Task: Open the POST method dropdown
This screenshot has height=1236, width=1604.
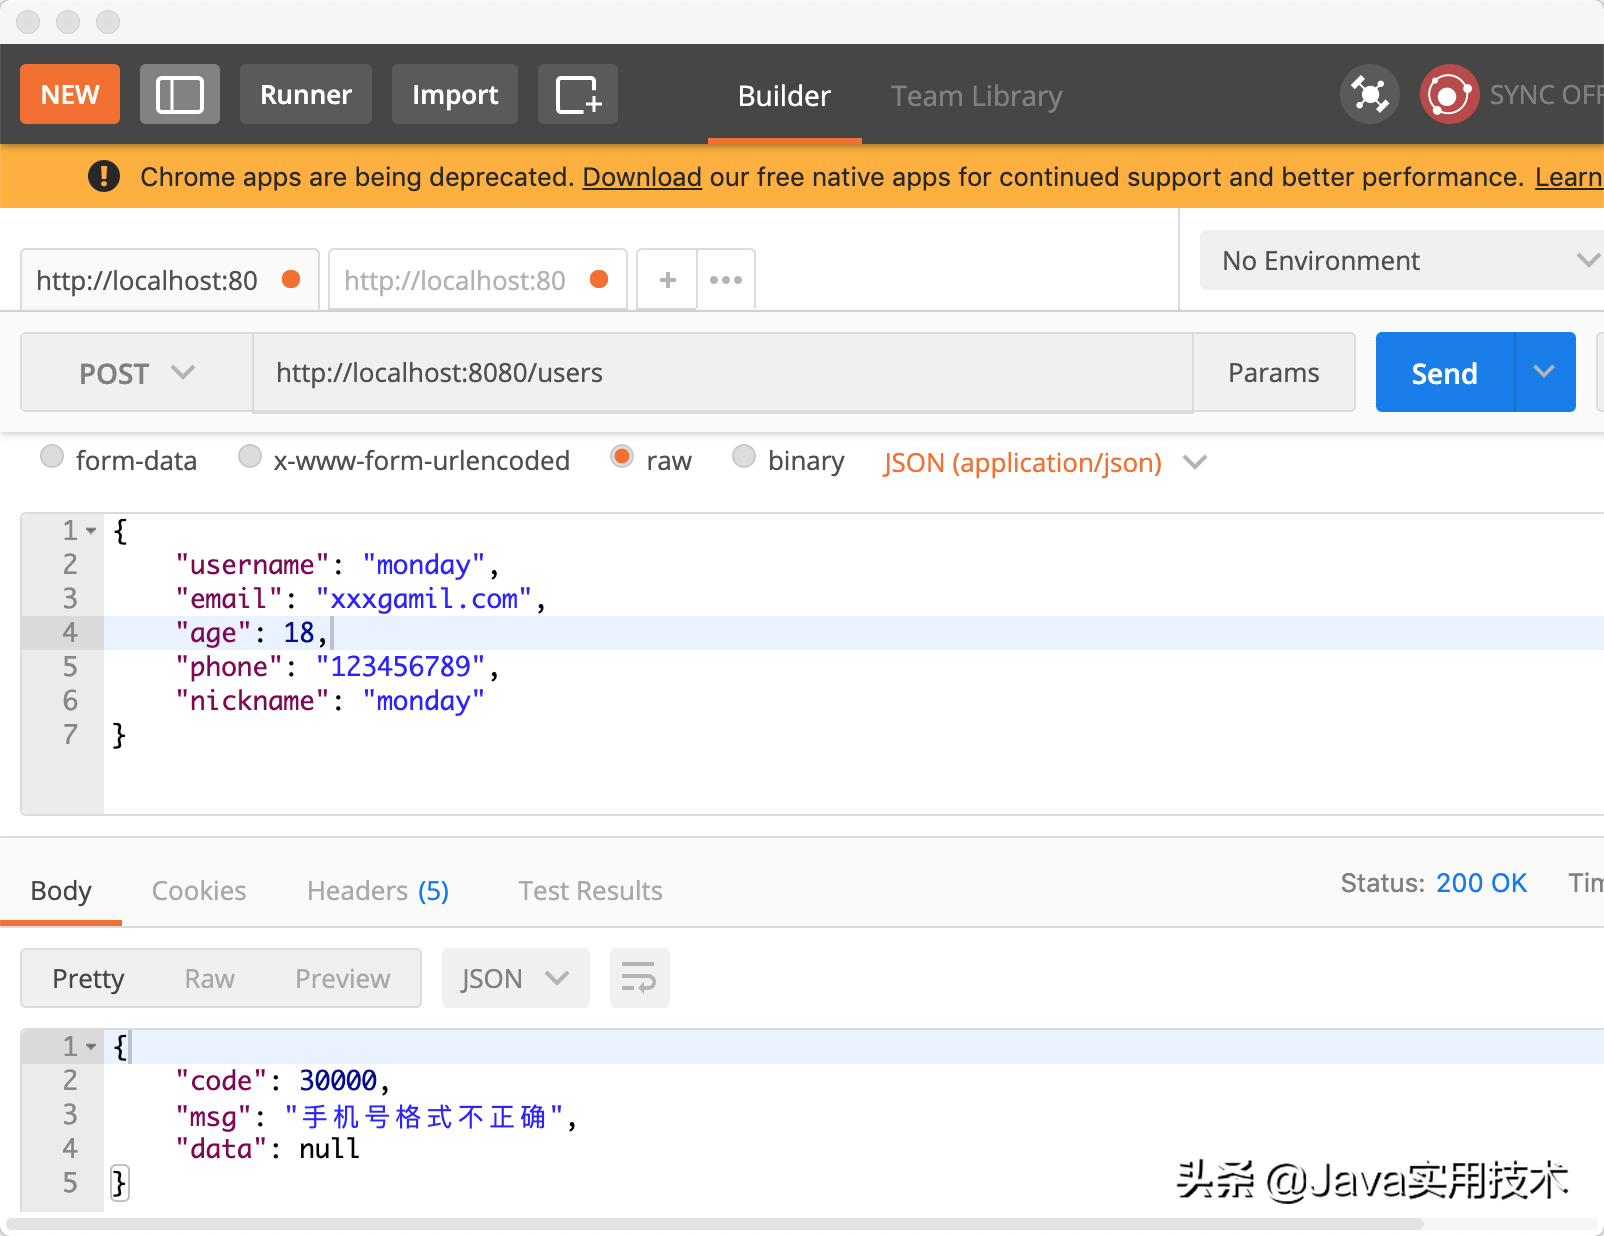Action: (x=136, y=373)
